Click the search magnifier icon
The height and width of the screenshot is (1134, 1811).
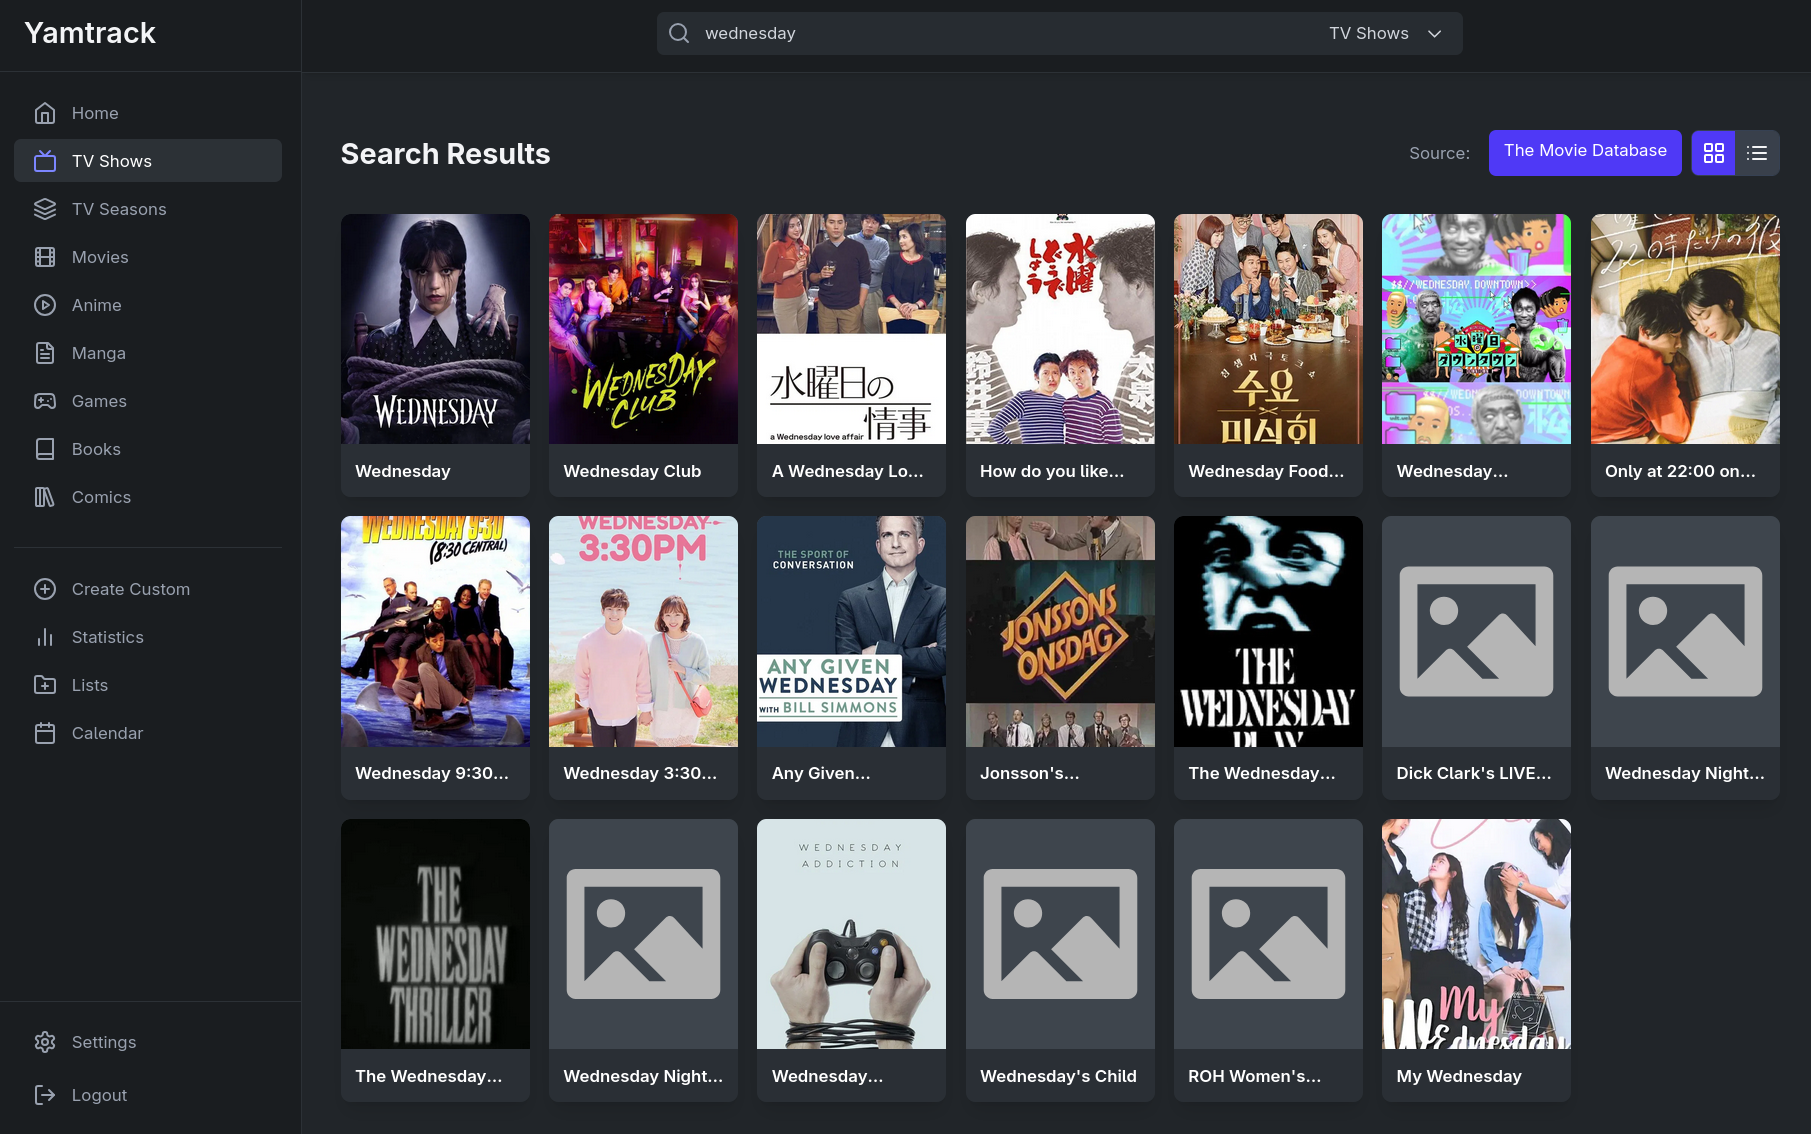[679, 33]
